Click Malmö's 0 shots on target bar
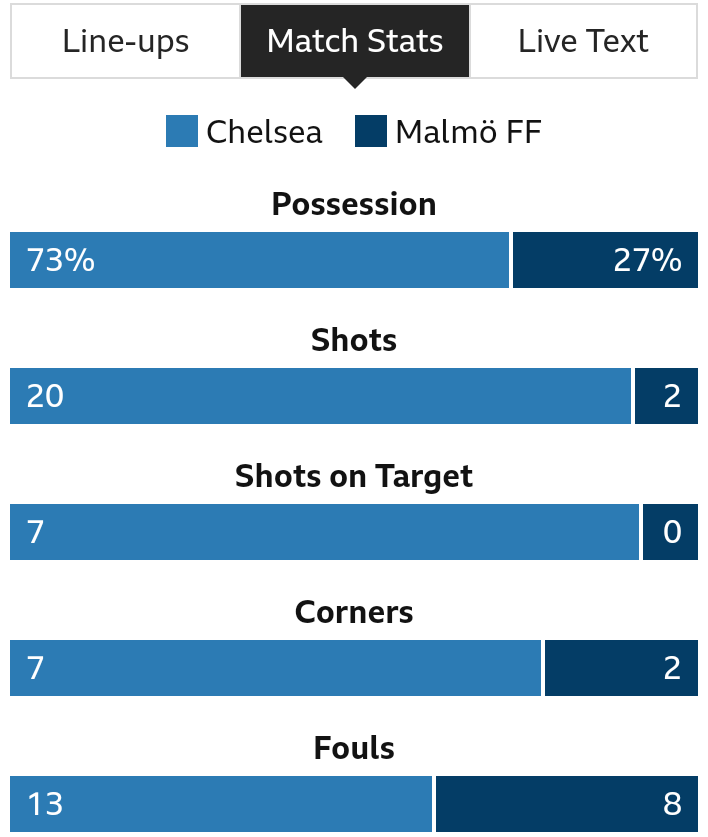 pos(670,532)
